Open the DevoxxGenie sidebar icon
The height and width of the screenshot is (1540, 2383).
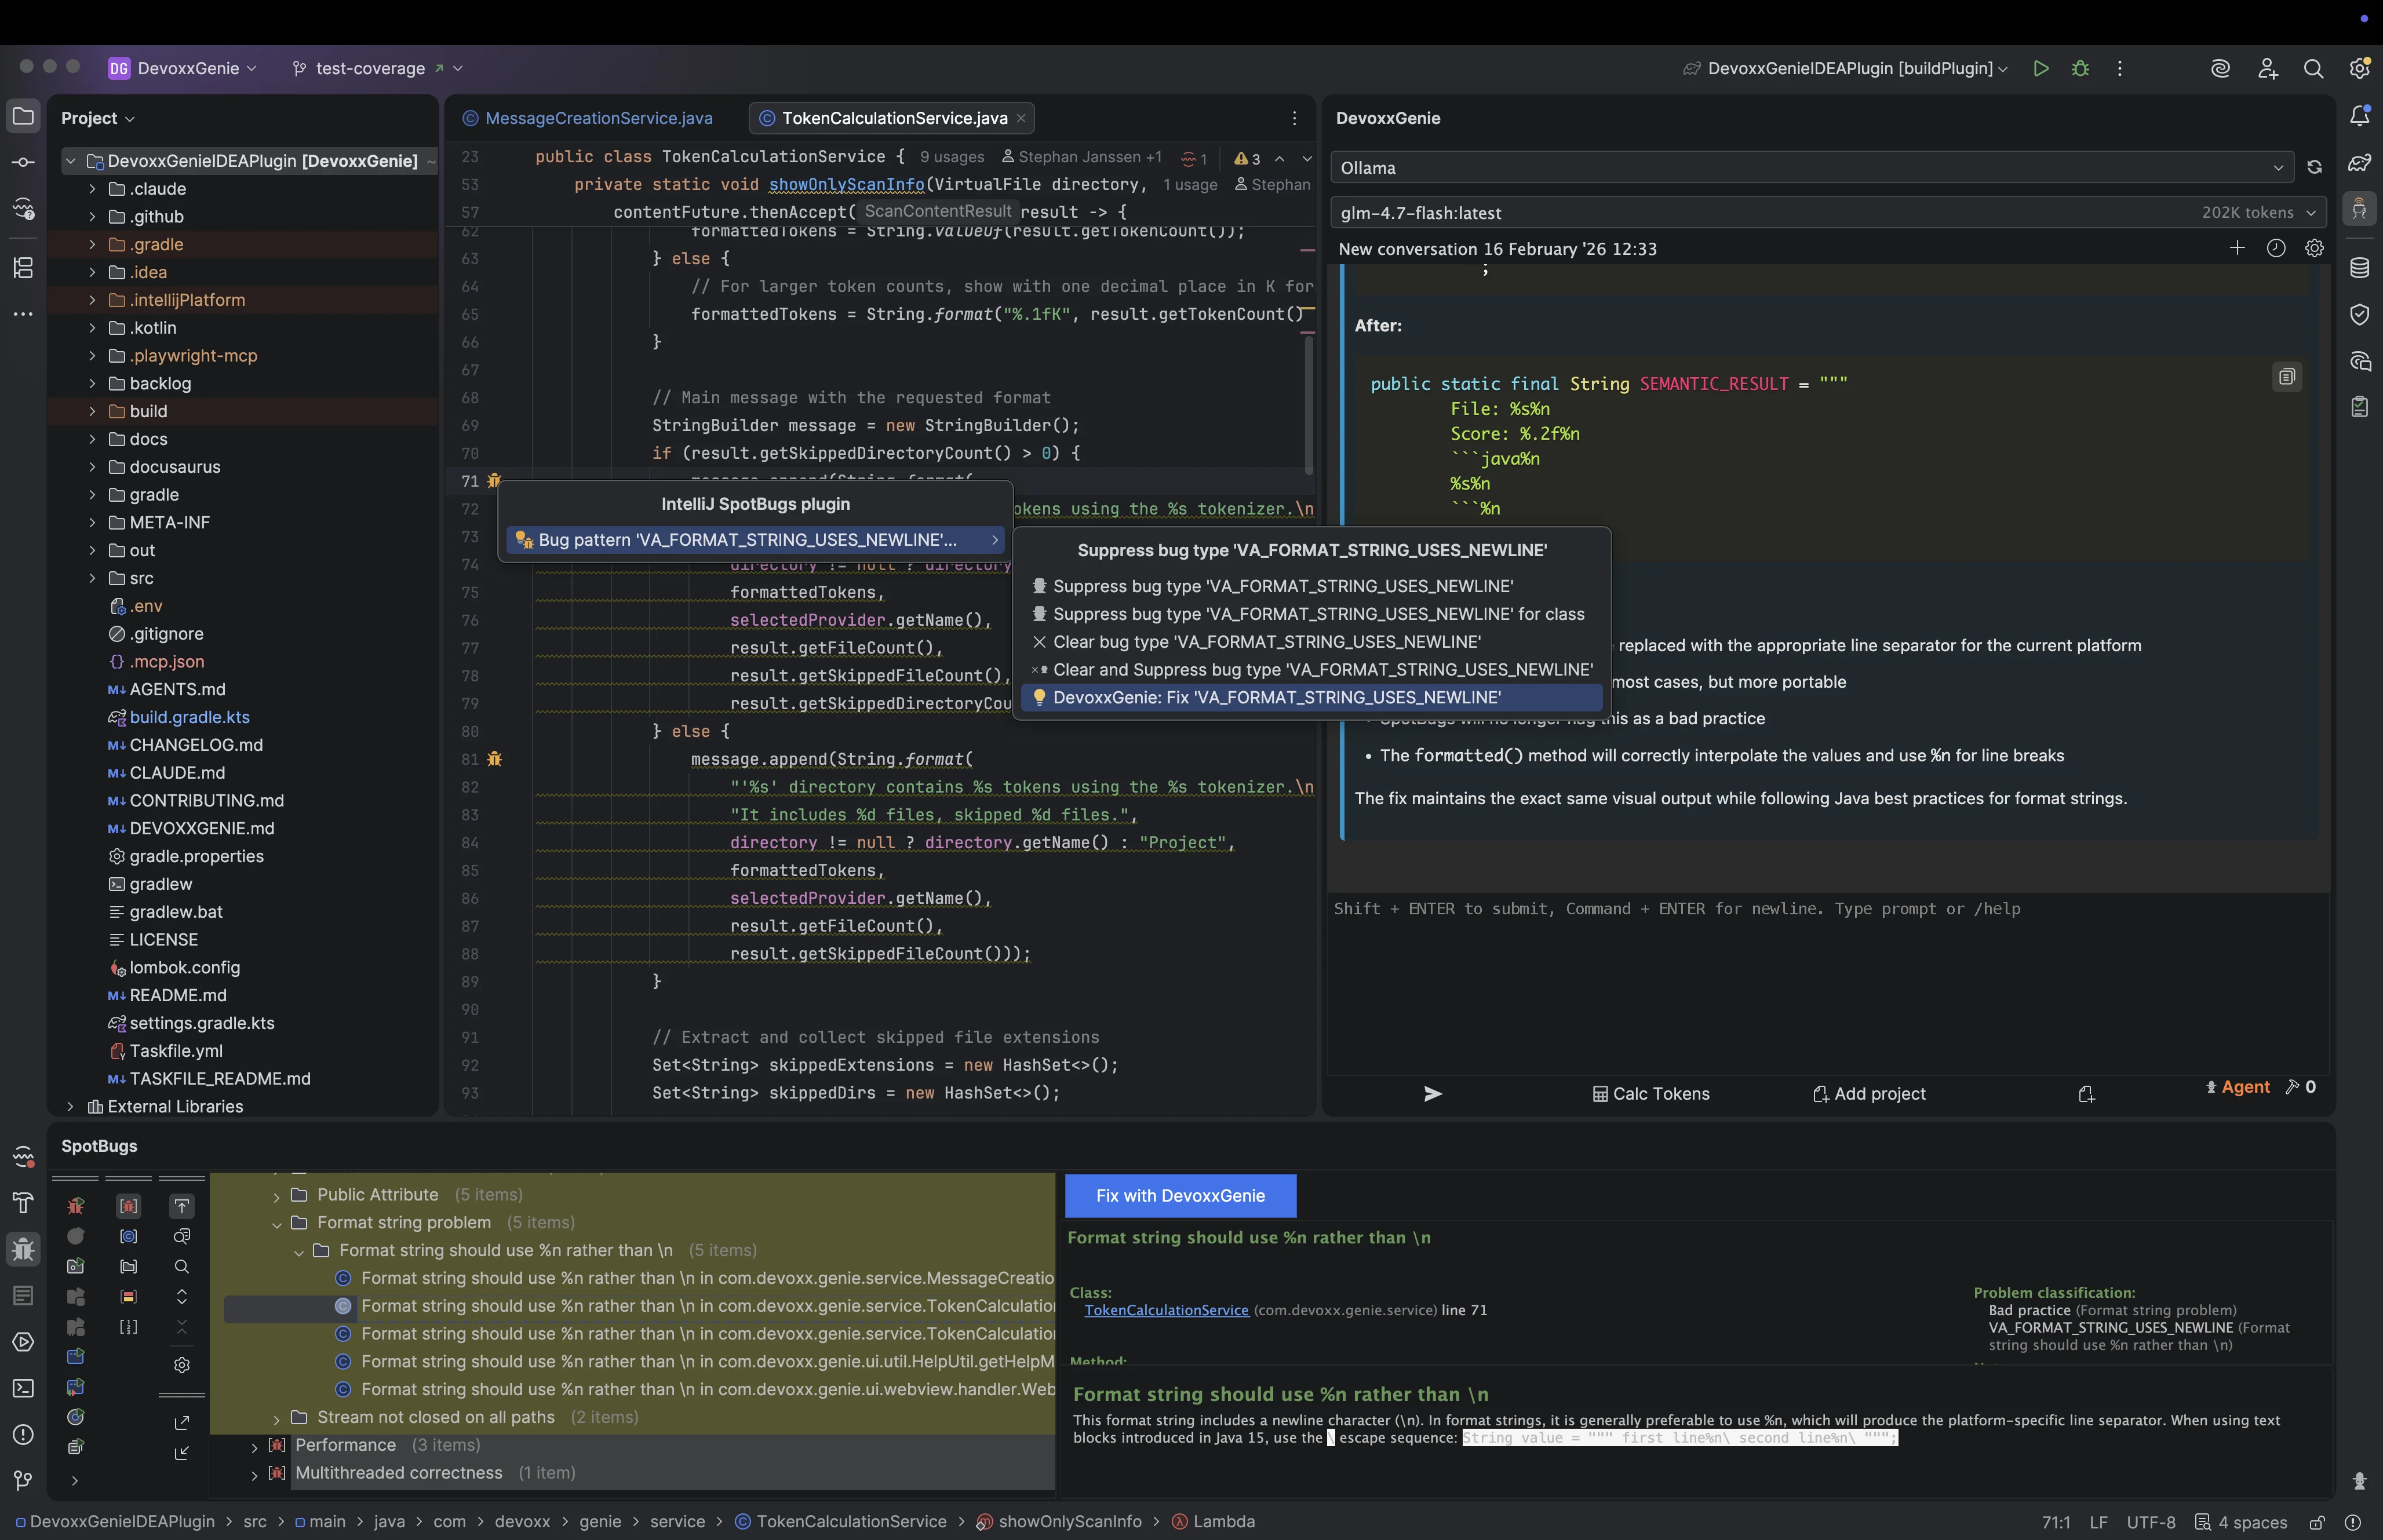pos(2360,209)
